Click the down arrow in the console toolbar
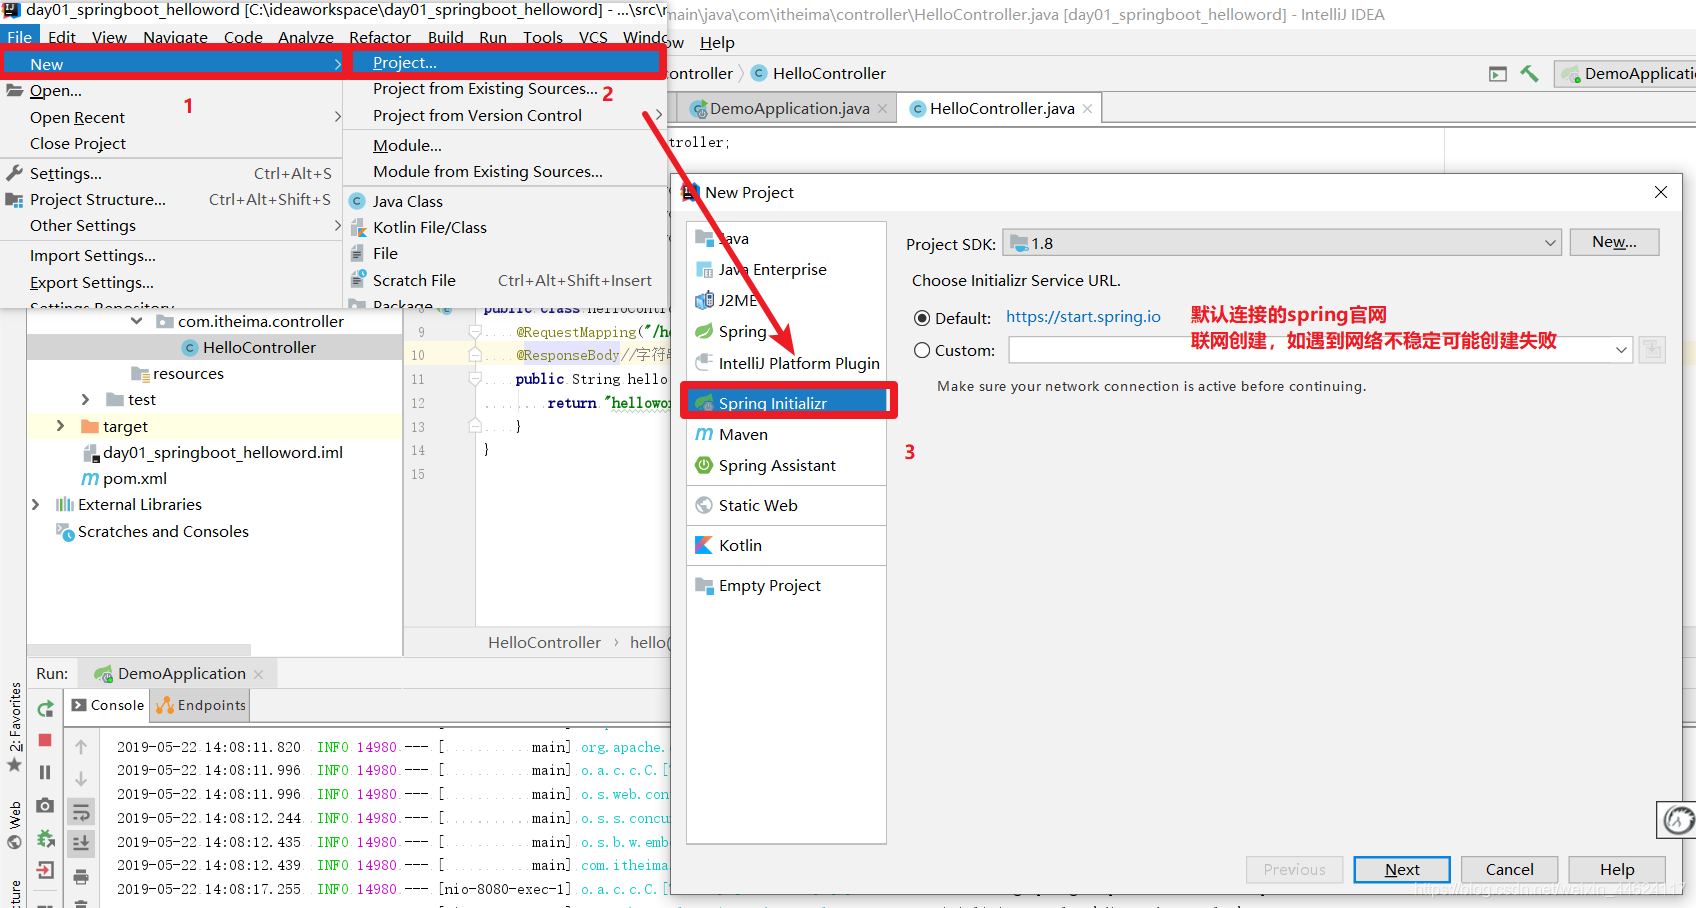 81,779
